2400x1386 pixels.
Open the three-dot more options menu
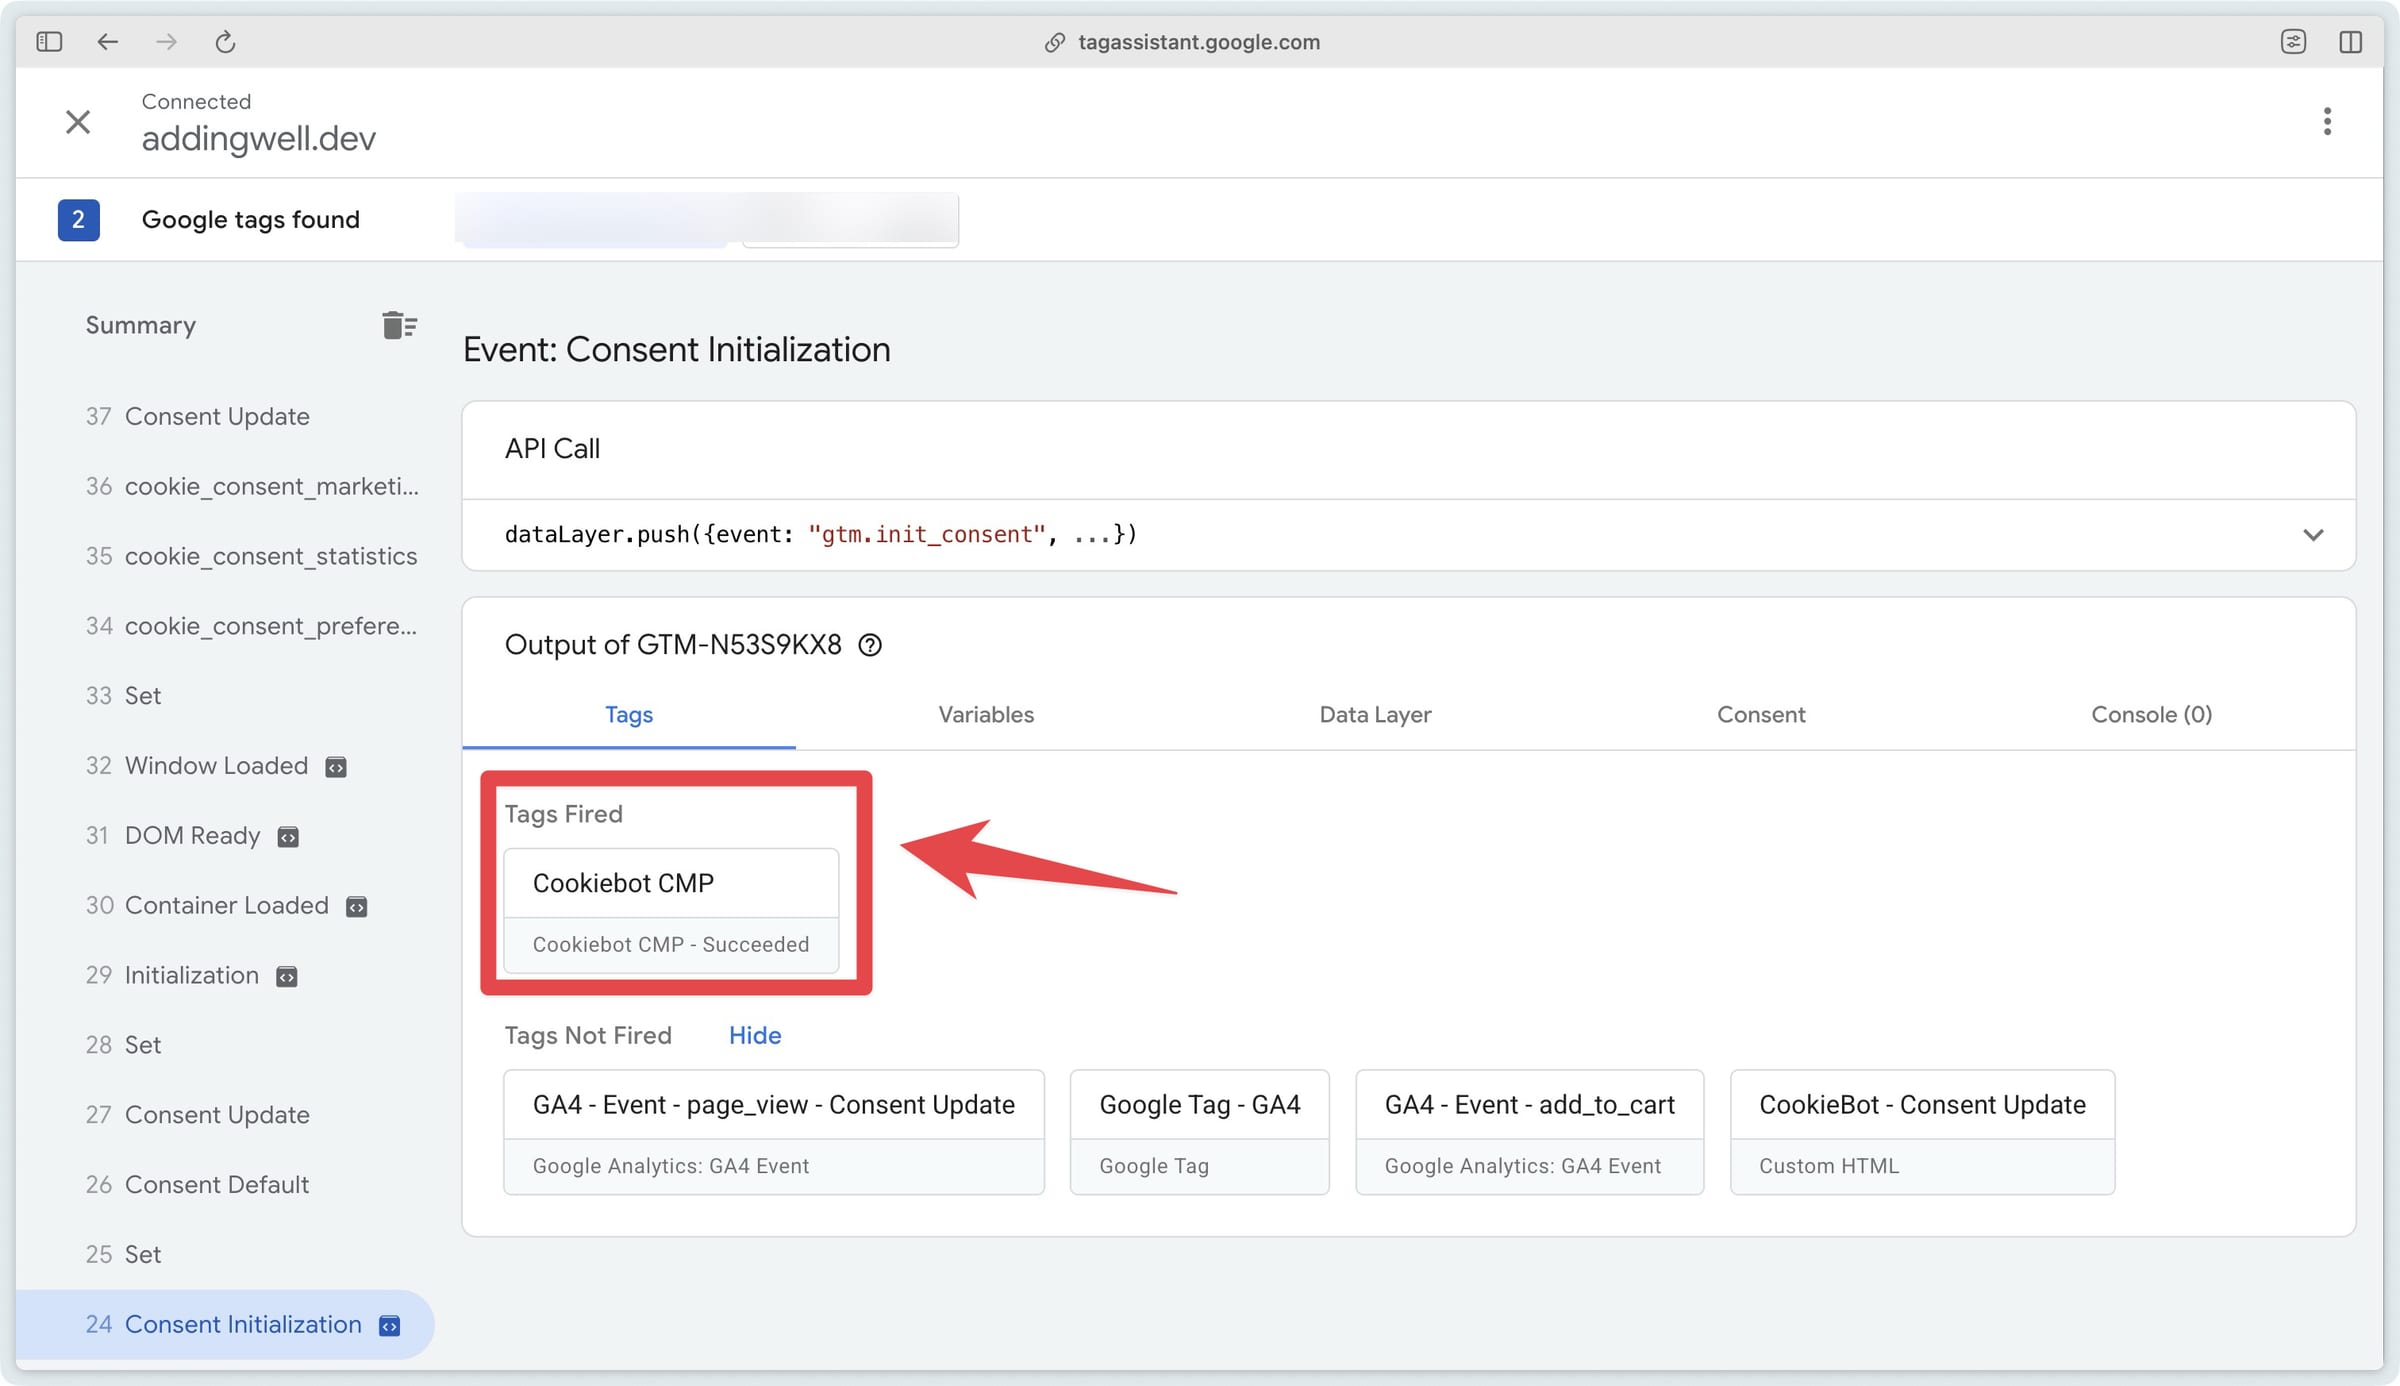(2327, 121)
